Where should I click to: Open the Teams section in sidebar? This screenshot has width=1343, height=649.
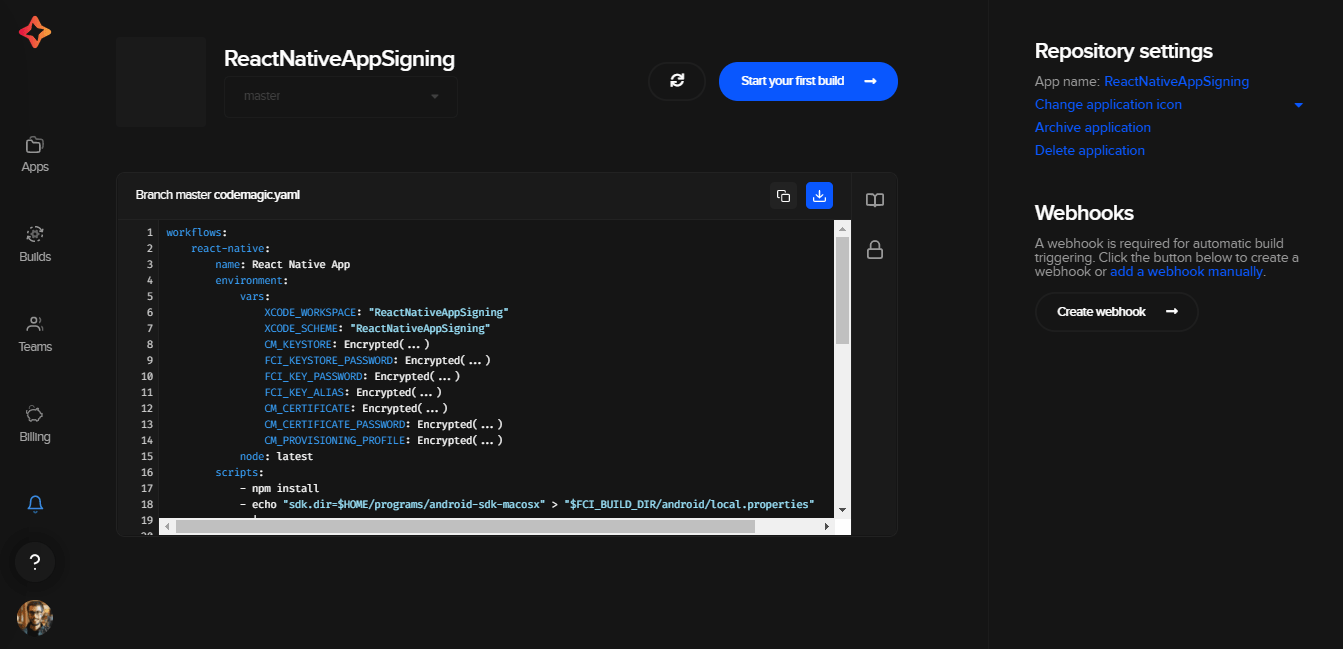[35, 335]
